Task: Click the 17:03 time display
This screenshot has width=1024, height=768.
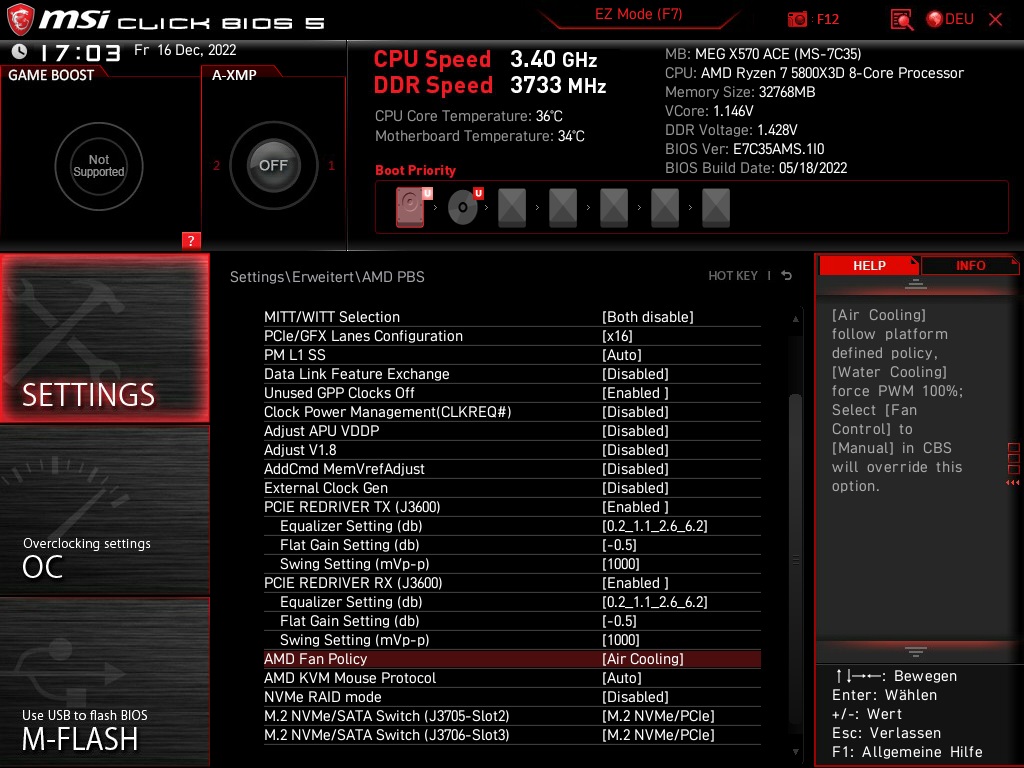Action: point(80,52)
